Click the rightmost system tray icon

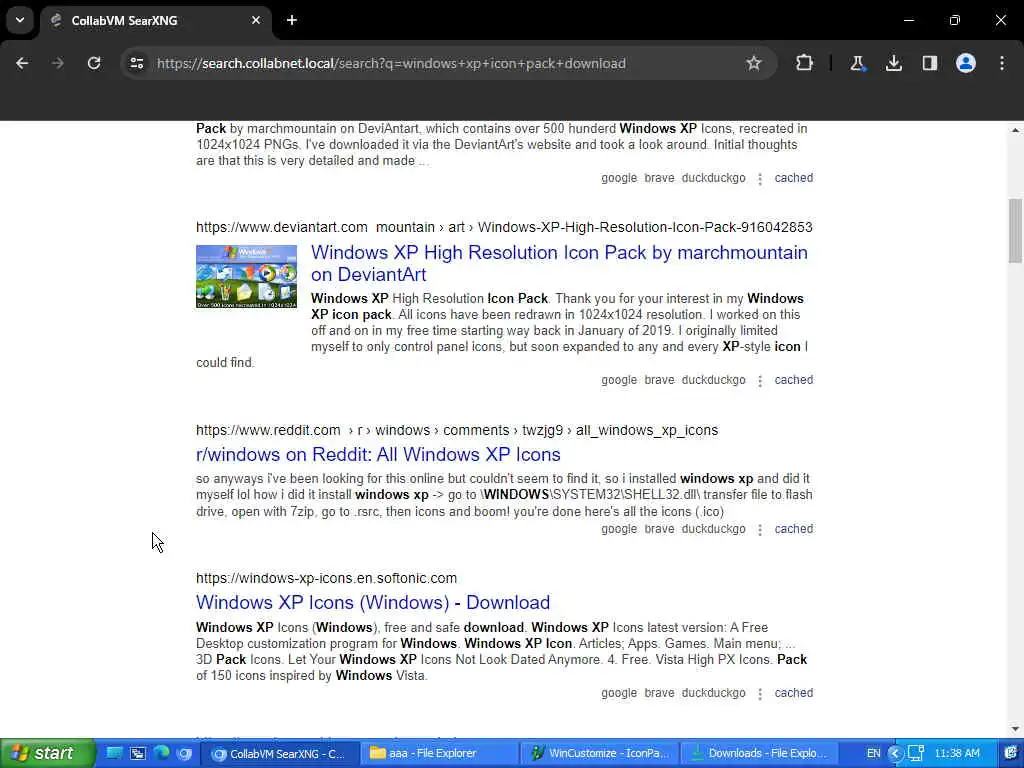tap(1012, 754)
